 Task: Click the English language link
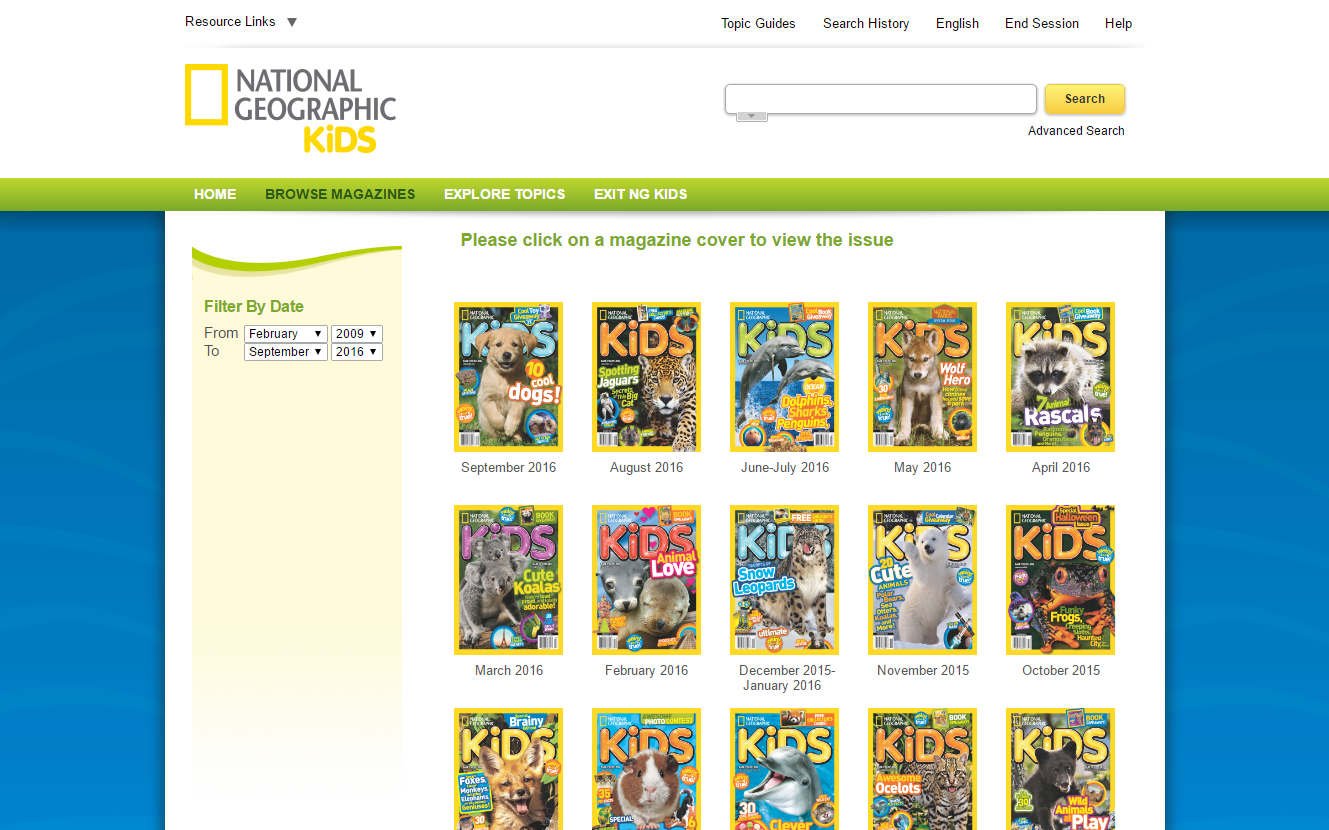(957, 23)
